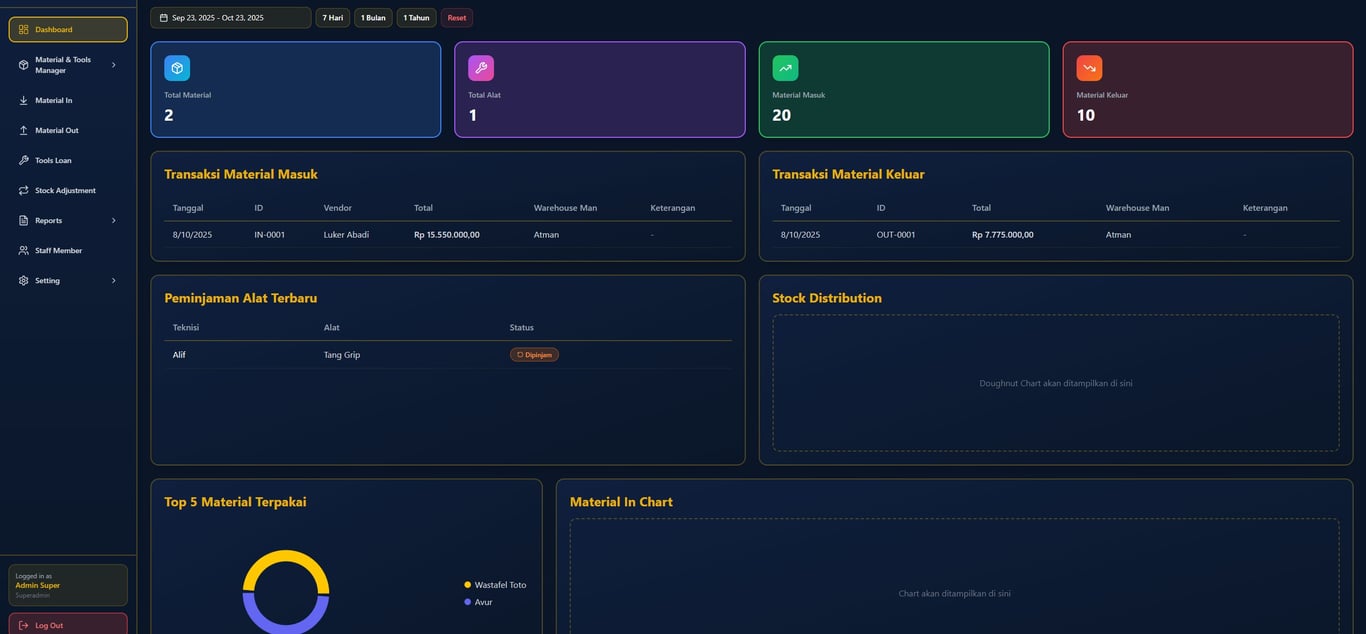Viewport: 1366px width, 634px height.
Task: Click the green Material Masuk trend icon
Action: (x=785, y=67)
